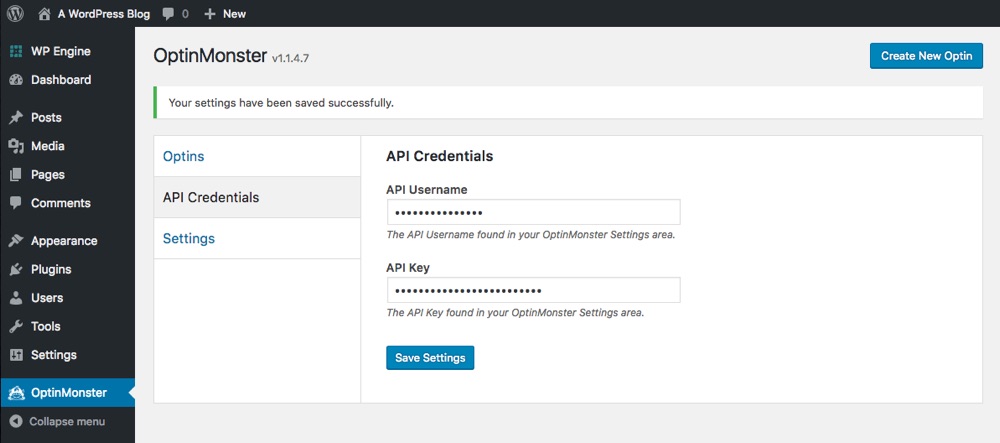Click the Users person icon
Viewport: 1000px width, 443px height.
tap(16, 298)
